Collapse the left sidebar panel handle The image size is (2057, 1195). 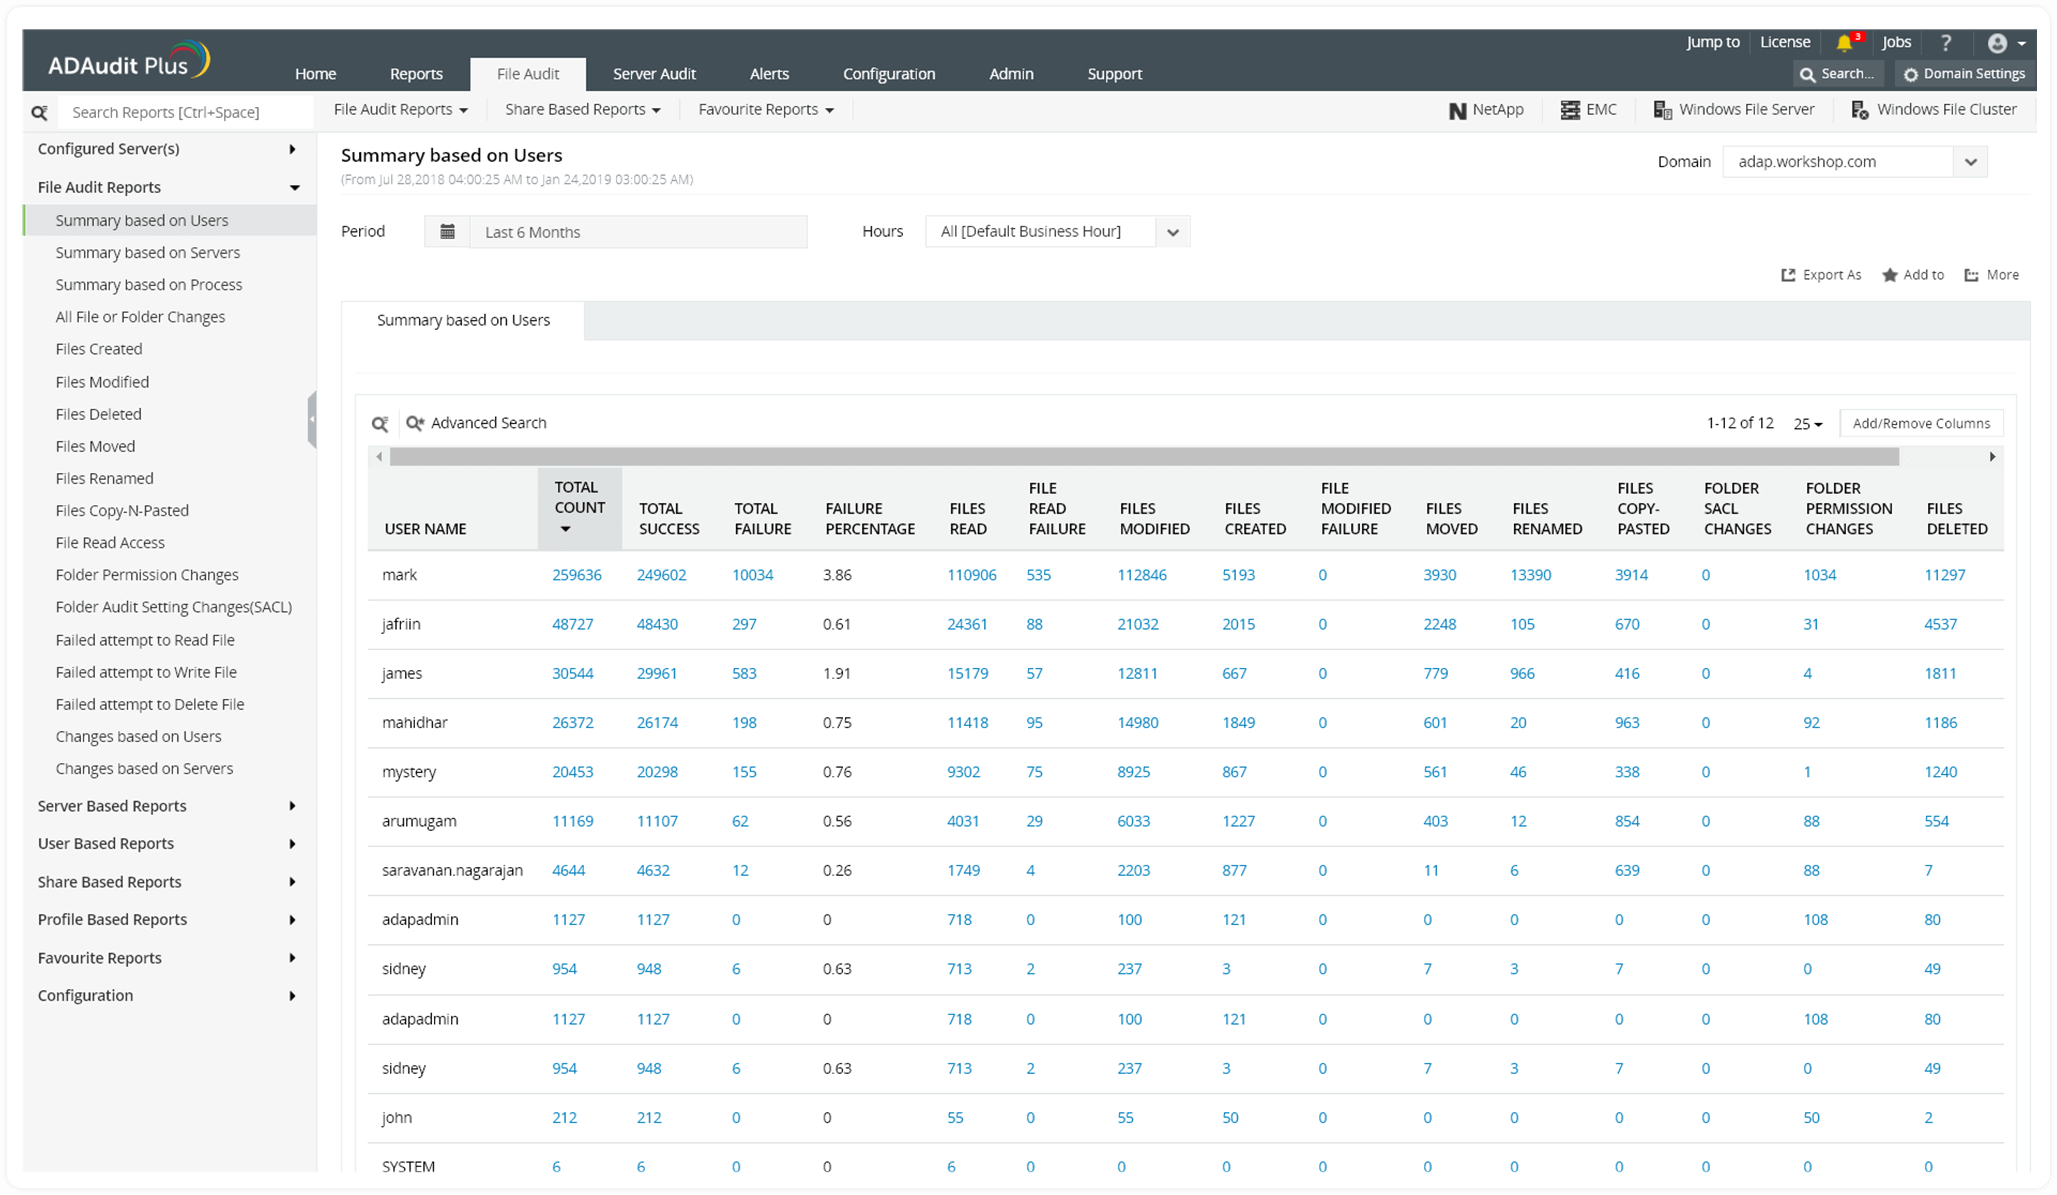coord(312,420)
